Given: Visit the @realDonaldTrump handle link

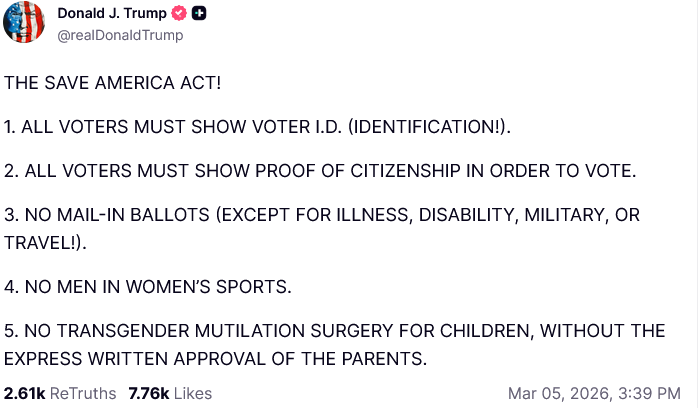Looking at the screenshot, I should coord(120,35).
